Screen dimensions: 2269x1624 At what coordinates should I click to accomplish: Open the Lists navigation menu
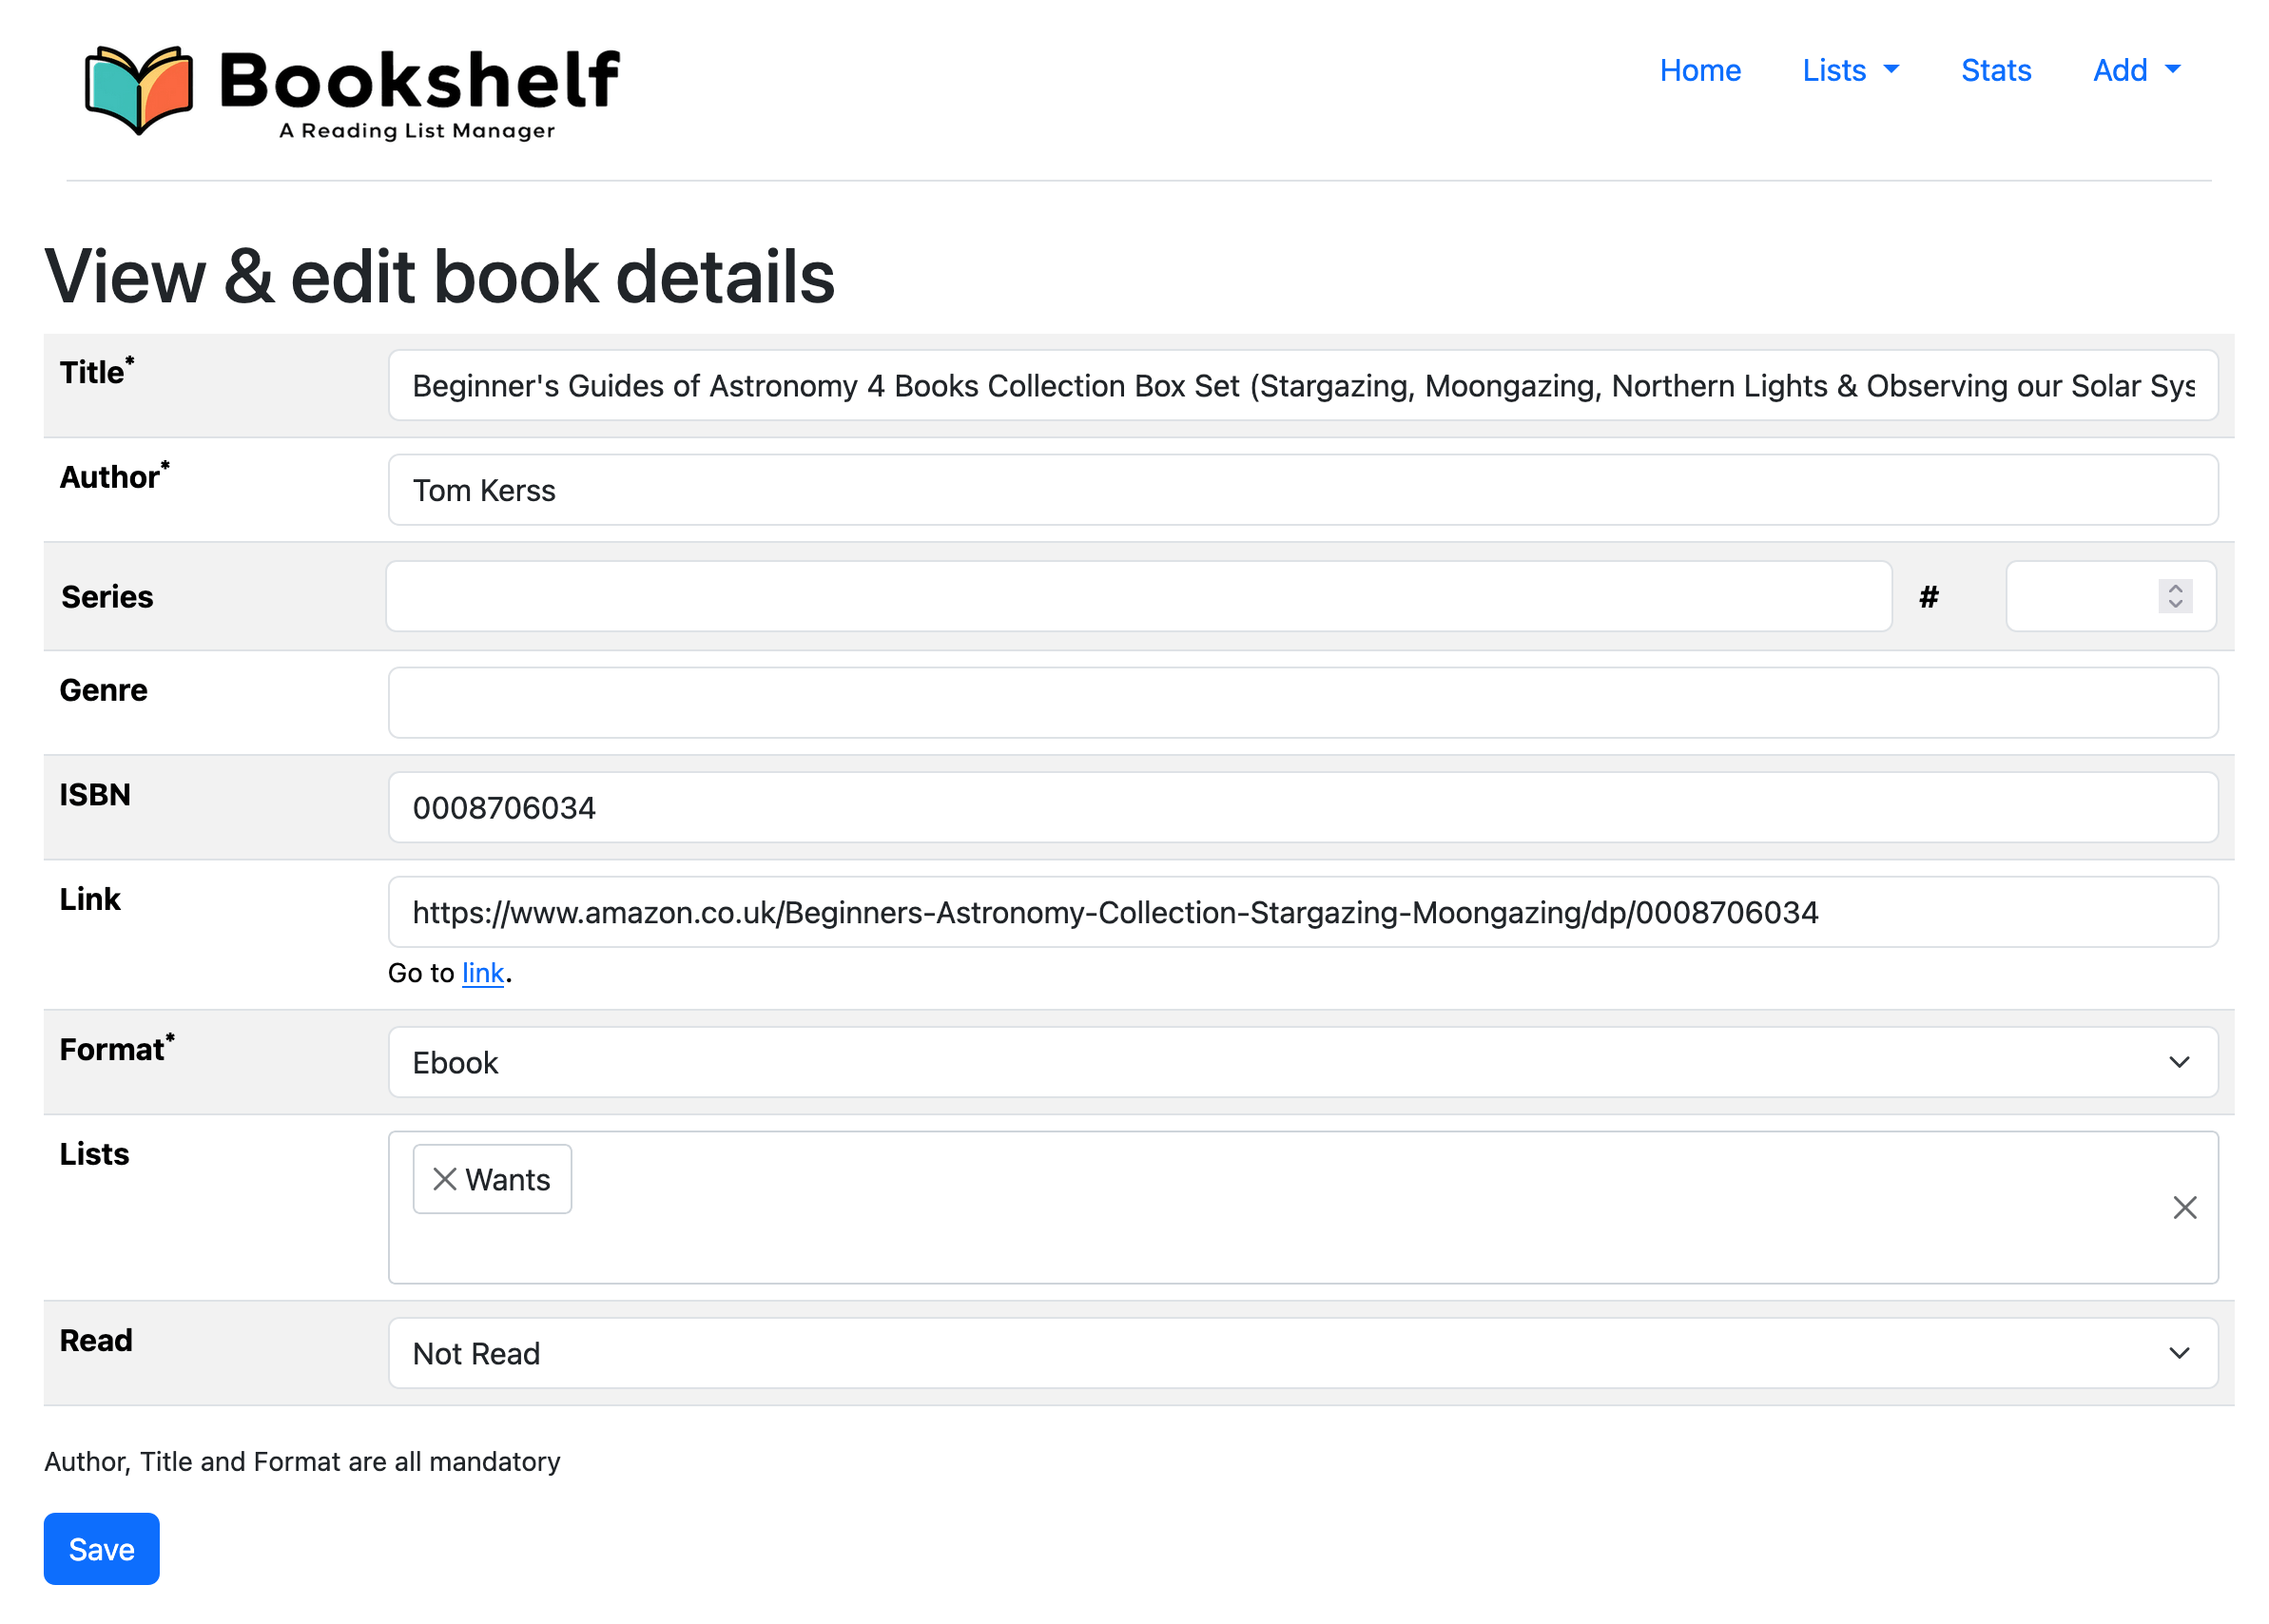pos(1848,70)
